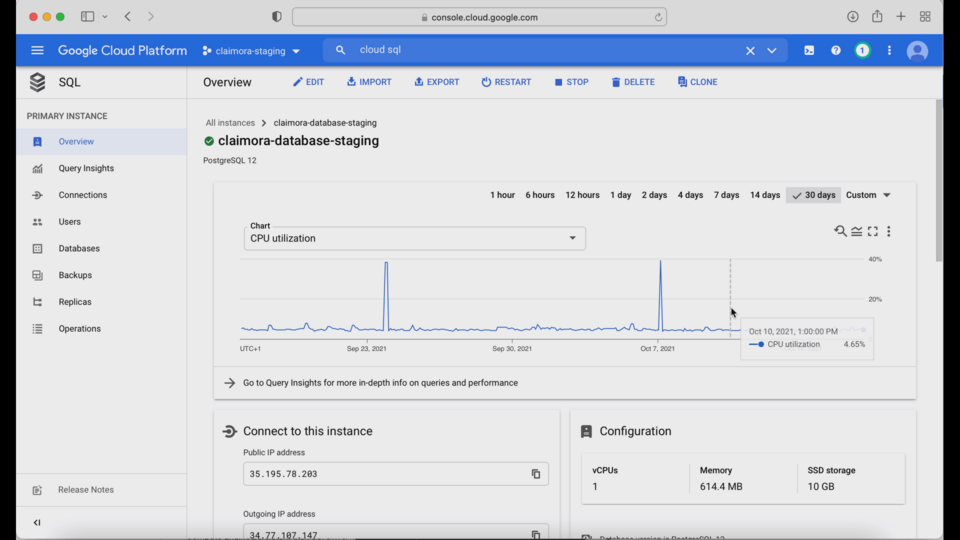Click the SQL product stack icon
This screenshot has height=540, width=960.
[37, 82]
